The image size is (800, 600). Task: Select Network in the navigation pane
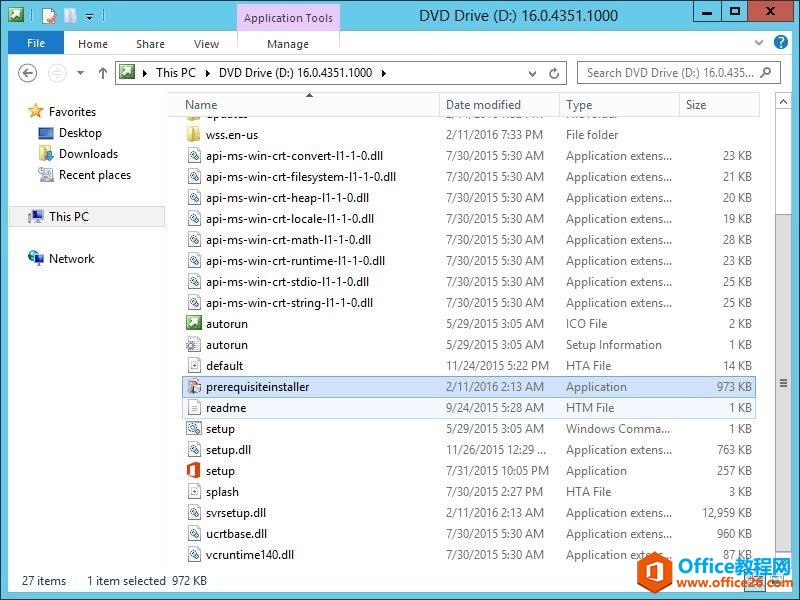pyautogui.click(x=71, y=259)
